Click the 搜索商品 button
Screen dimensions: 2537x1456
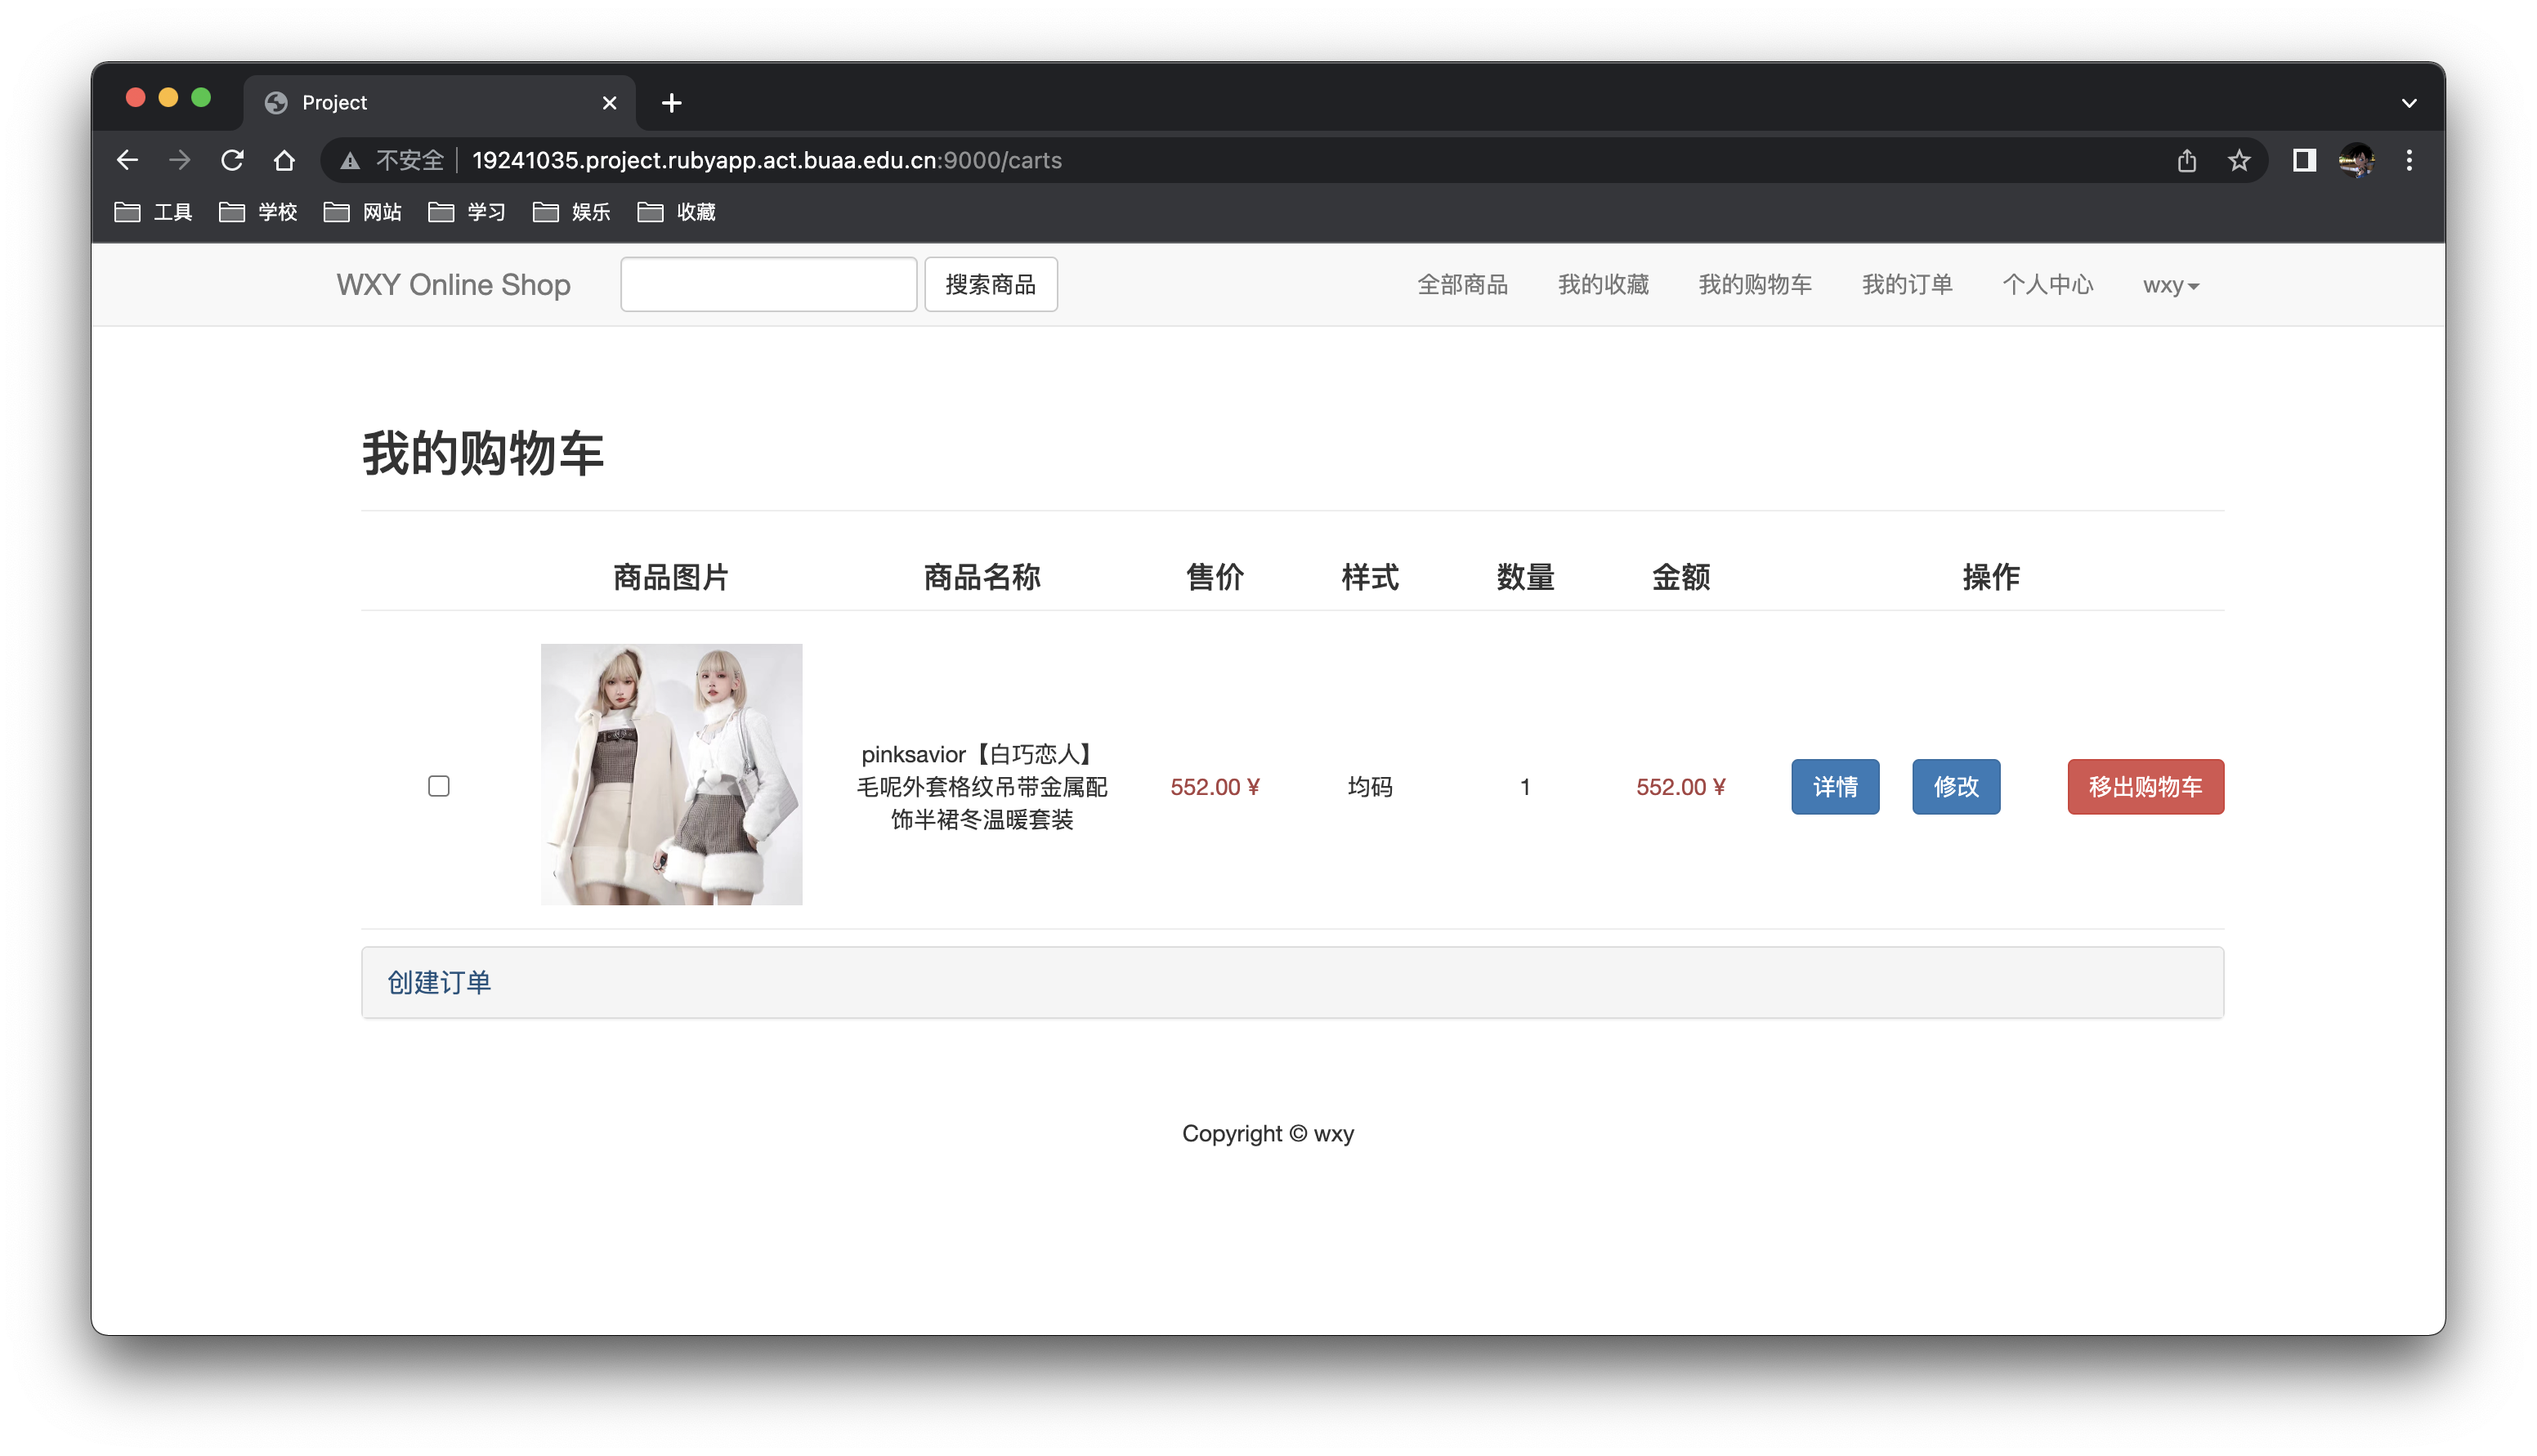point(990,284)
